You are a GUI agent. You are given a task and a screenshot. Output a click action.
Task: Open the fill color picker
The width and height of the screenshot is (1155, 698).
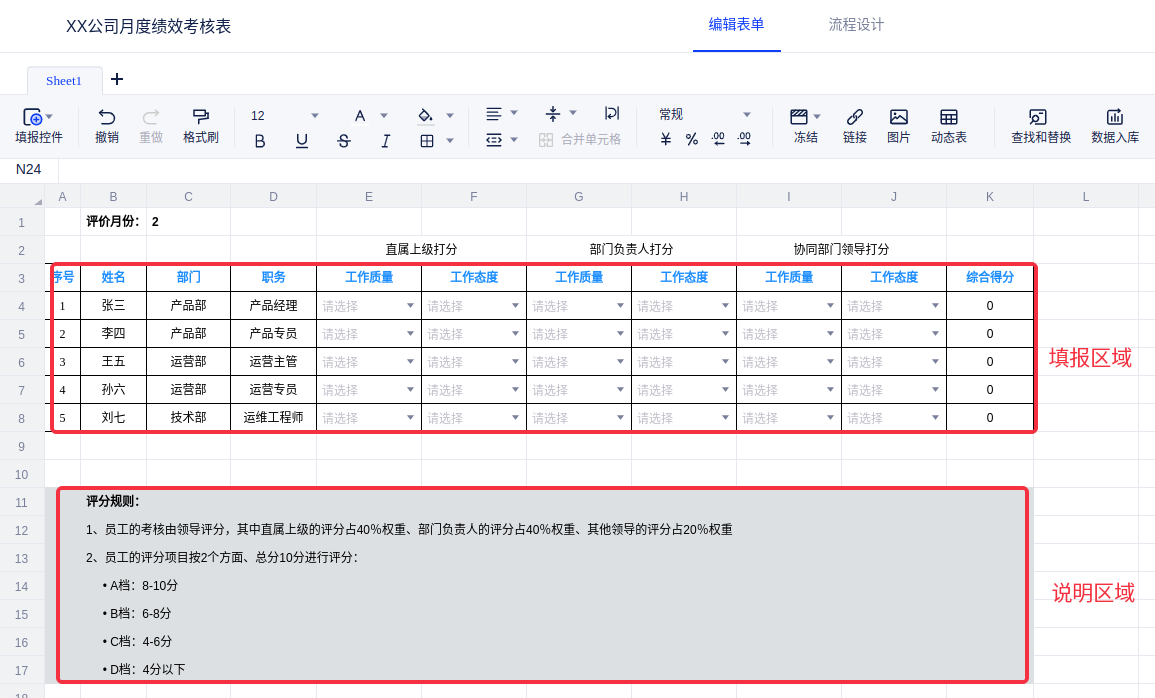[x=426, y=115]
